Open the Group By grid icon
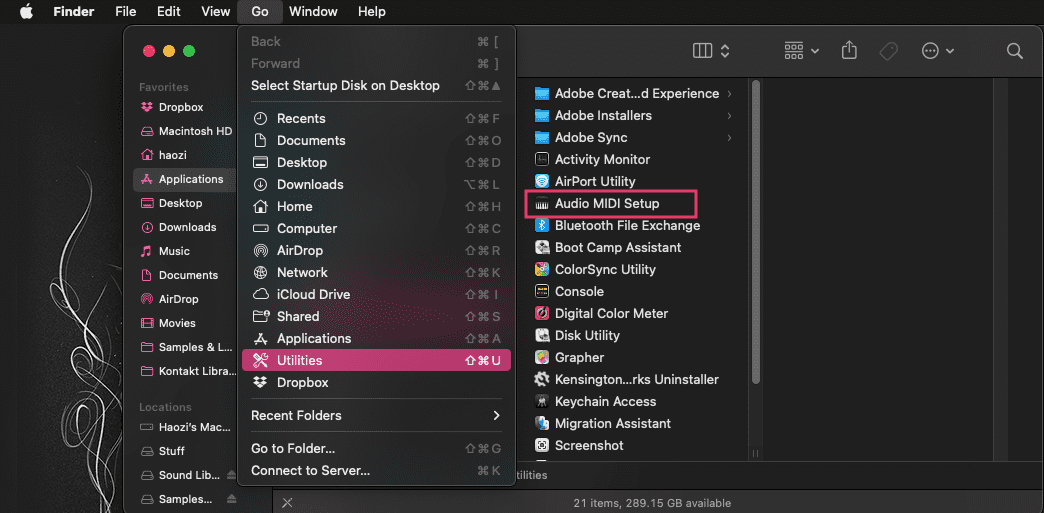The image size is (1044, 513). 794,51
